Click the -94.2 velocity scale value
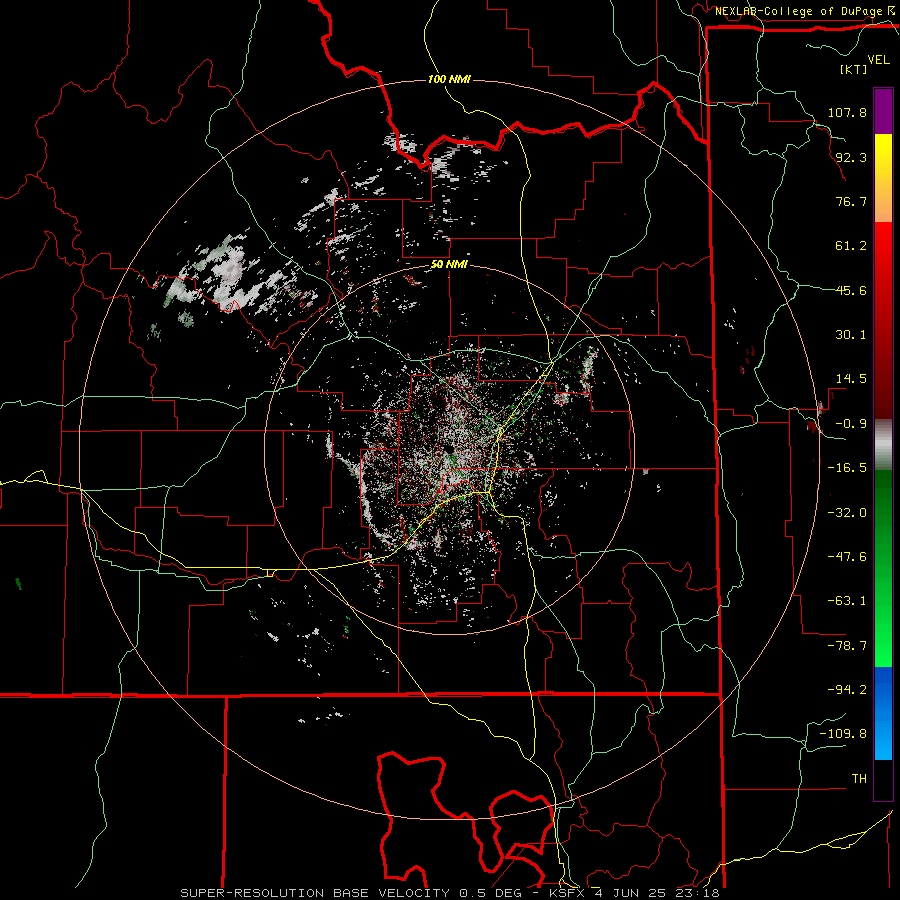Viewport: 900px width, 900px height. [847, 690]
